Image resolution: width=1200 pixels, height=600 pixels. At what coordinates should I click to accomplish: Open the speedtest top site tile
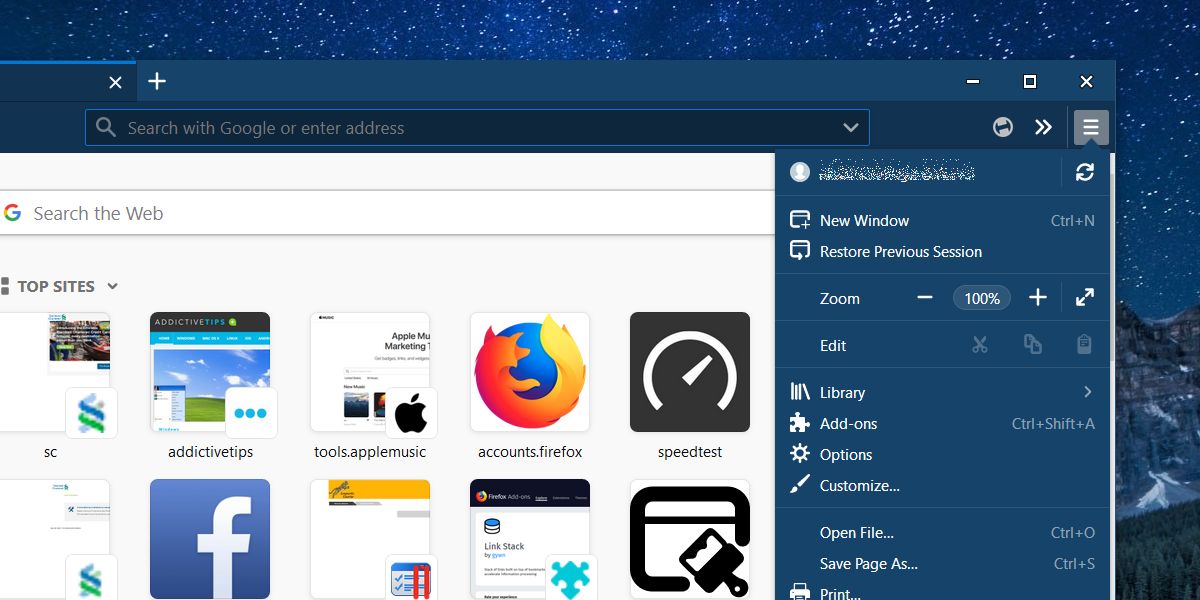pyautogui.click(x=690, y=372)
